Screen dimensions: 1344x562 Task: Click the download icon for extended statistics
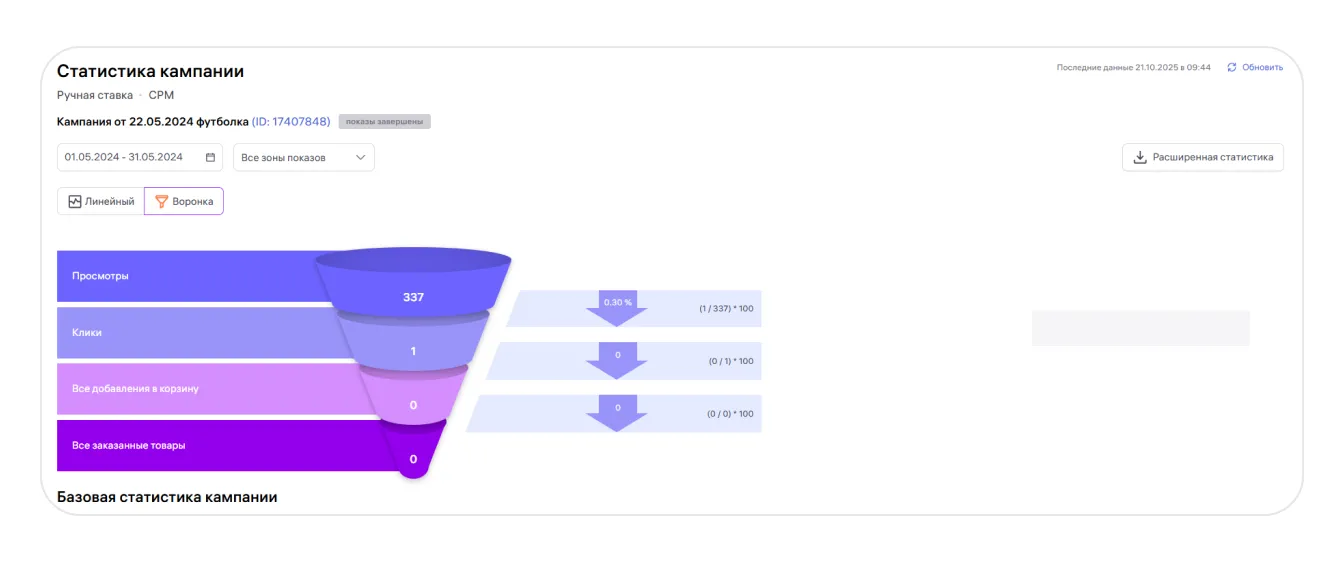(x=1139, y=157)
